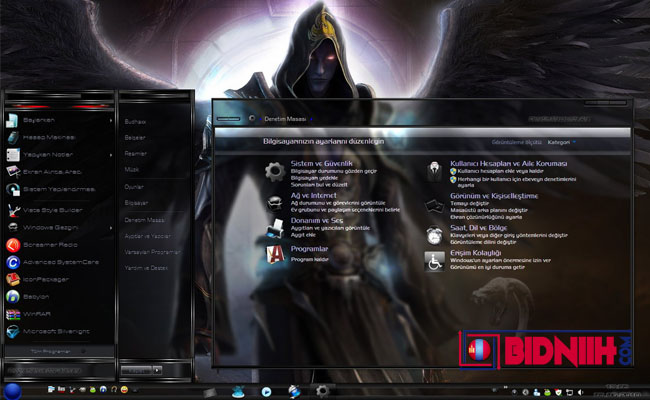Click the red shield icon in system tray
This screenshot has width=650, height=400.
558,392
